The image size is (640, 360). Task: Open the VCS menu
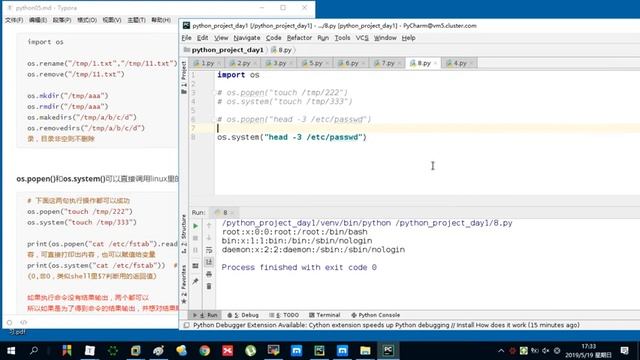point(362,38)
